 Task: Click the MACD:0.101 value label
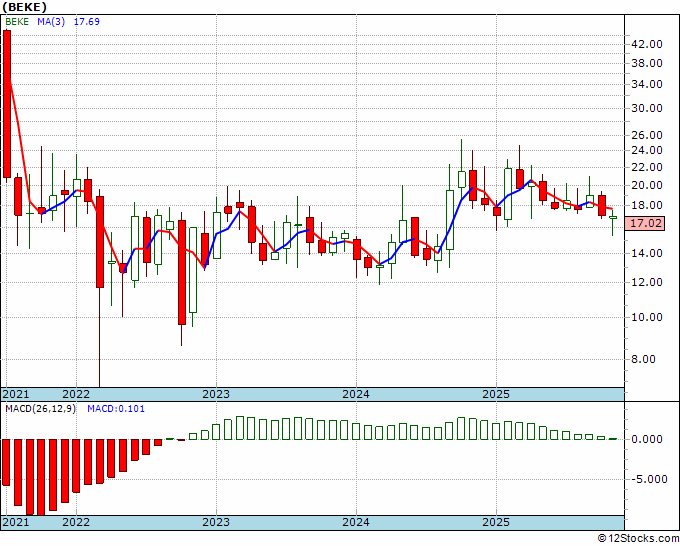pyautogui.click(x=116, y=409)
